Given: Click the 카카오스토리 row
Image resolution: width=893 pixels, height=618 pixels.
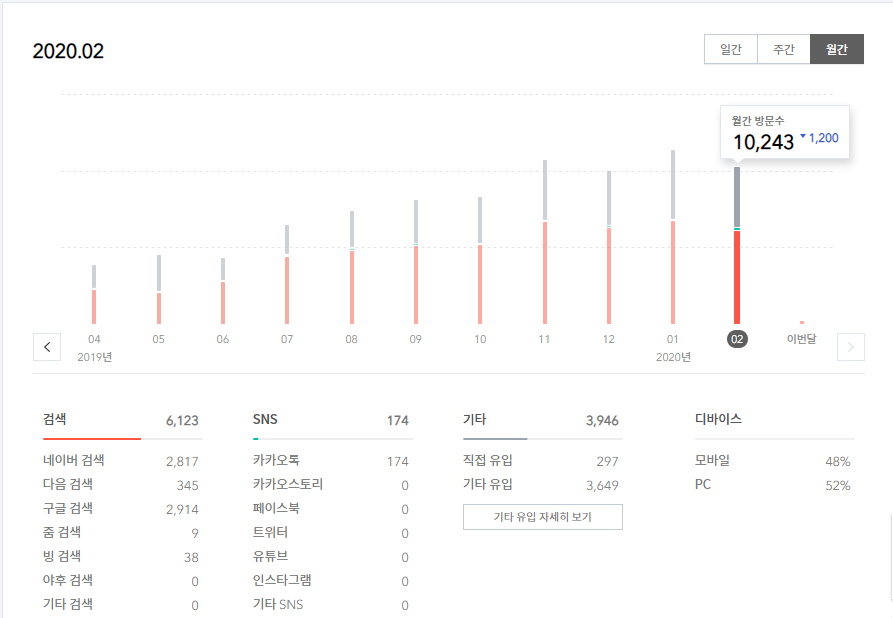Looking at the screenshot, I should click(333, 485).
